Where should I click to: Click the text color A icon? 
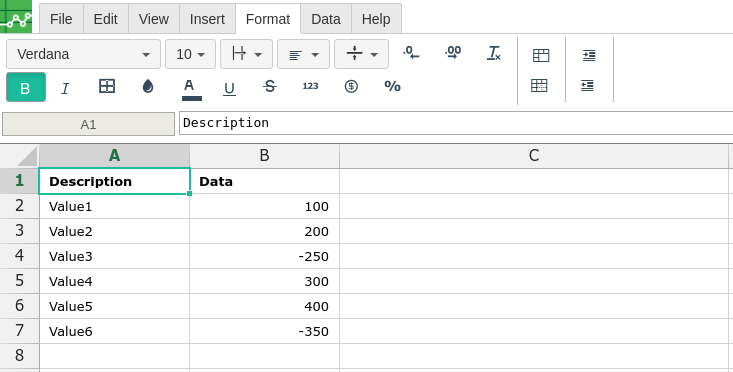189,88
